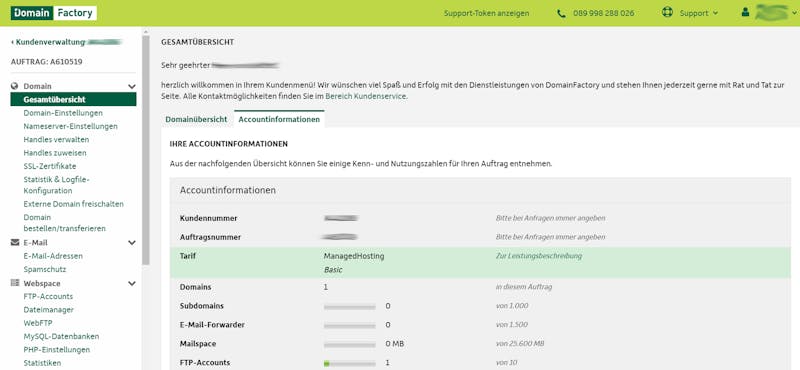Switch to the Domainübersicht tab
The image size is (800, 370).
[x=196, y=119]
